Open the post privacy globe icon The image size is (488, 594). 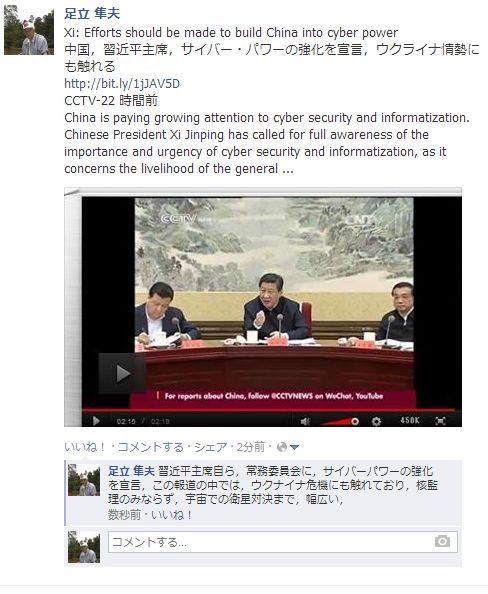click(x=282, y=447)
